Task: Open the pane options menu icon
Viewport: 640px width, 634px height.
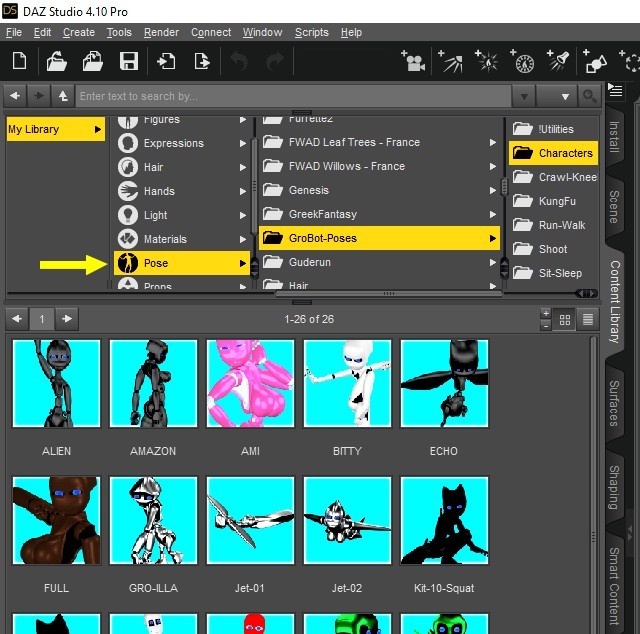Action: coord(615,90)
